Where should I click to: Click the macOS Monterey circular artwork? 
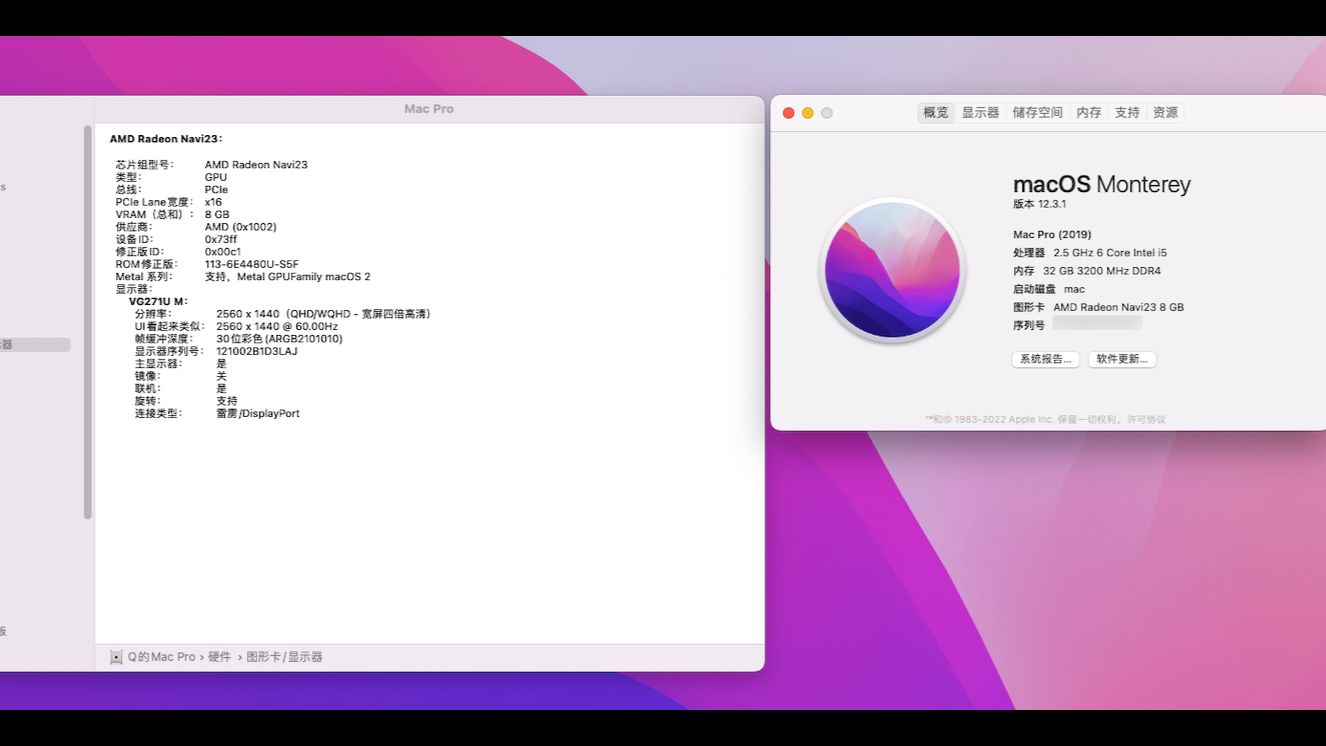click(892, 270)
